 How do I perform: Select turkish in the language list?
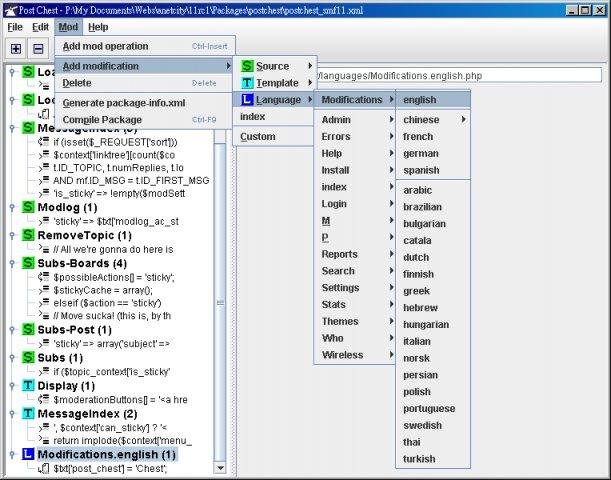pyautogui.click(x=433, y=459)
